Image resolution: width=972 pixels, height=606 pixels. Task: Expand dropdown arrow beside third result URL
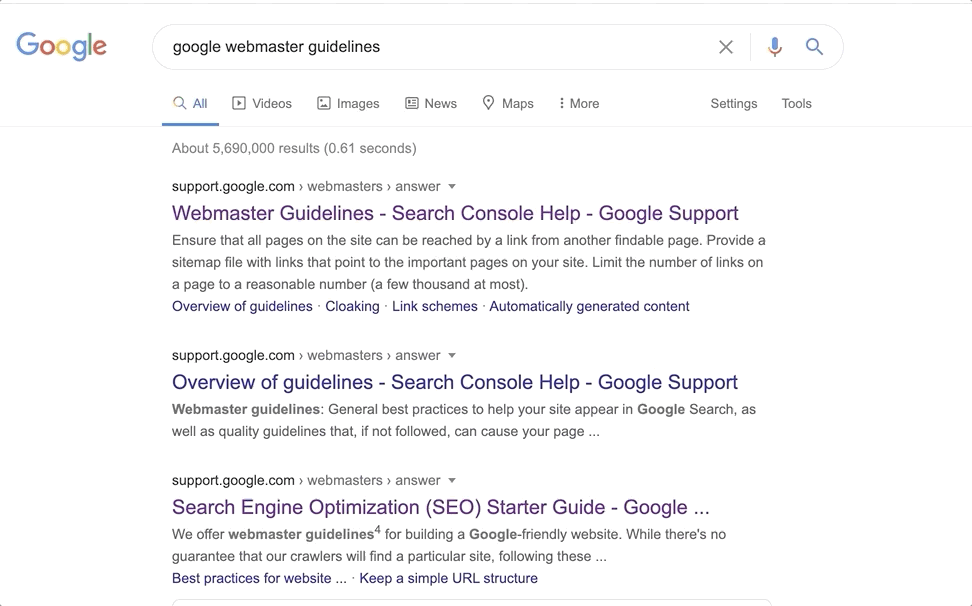click(452, 480)
